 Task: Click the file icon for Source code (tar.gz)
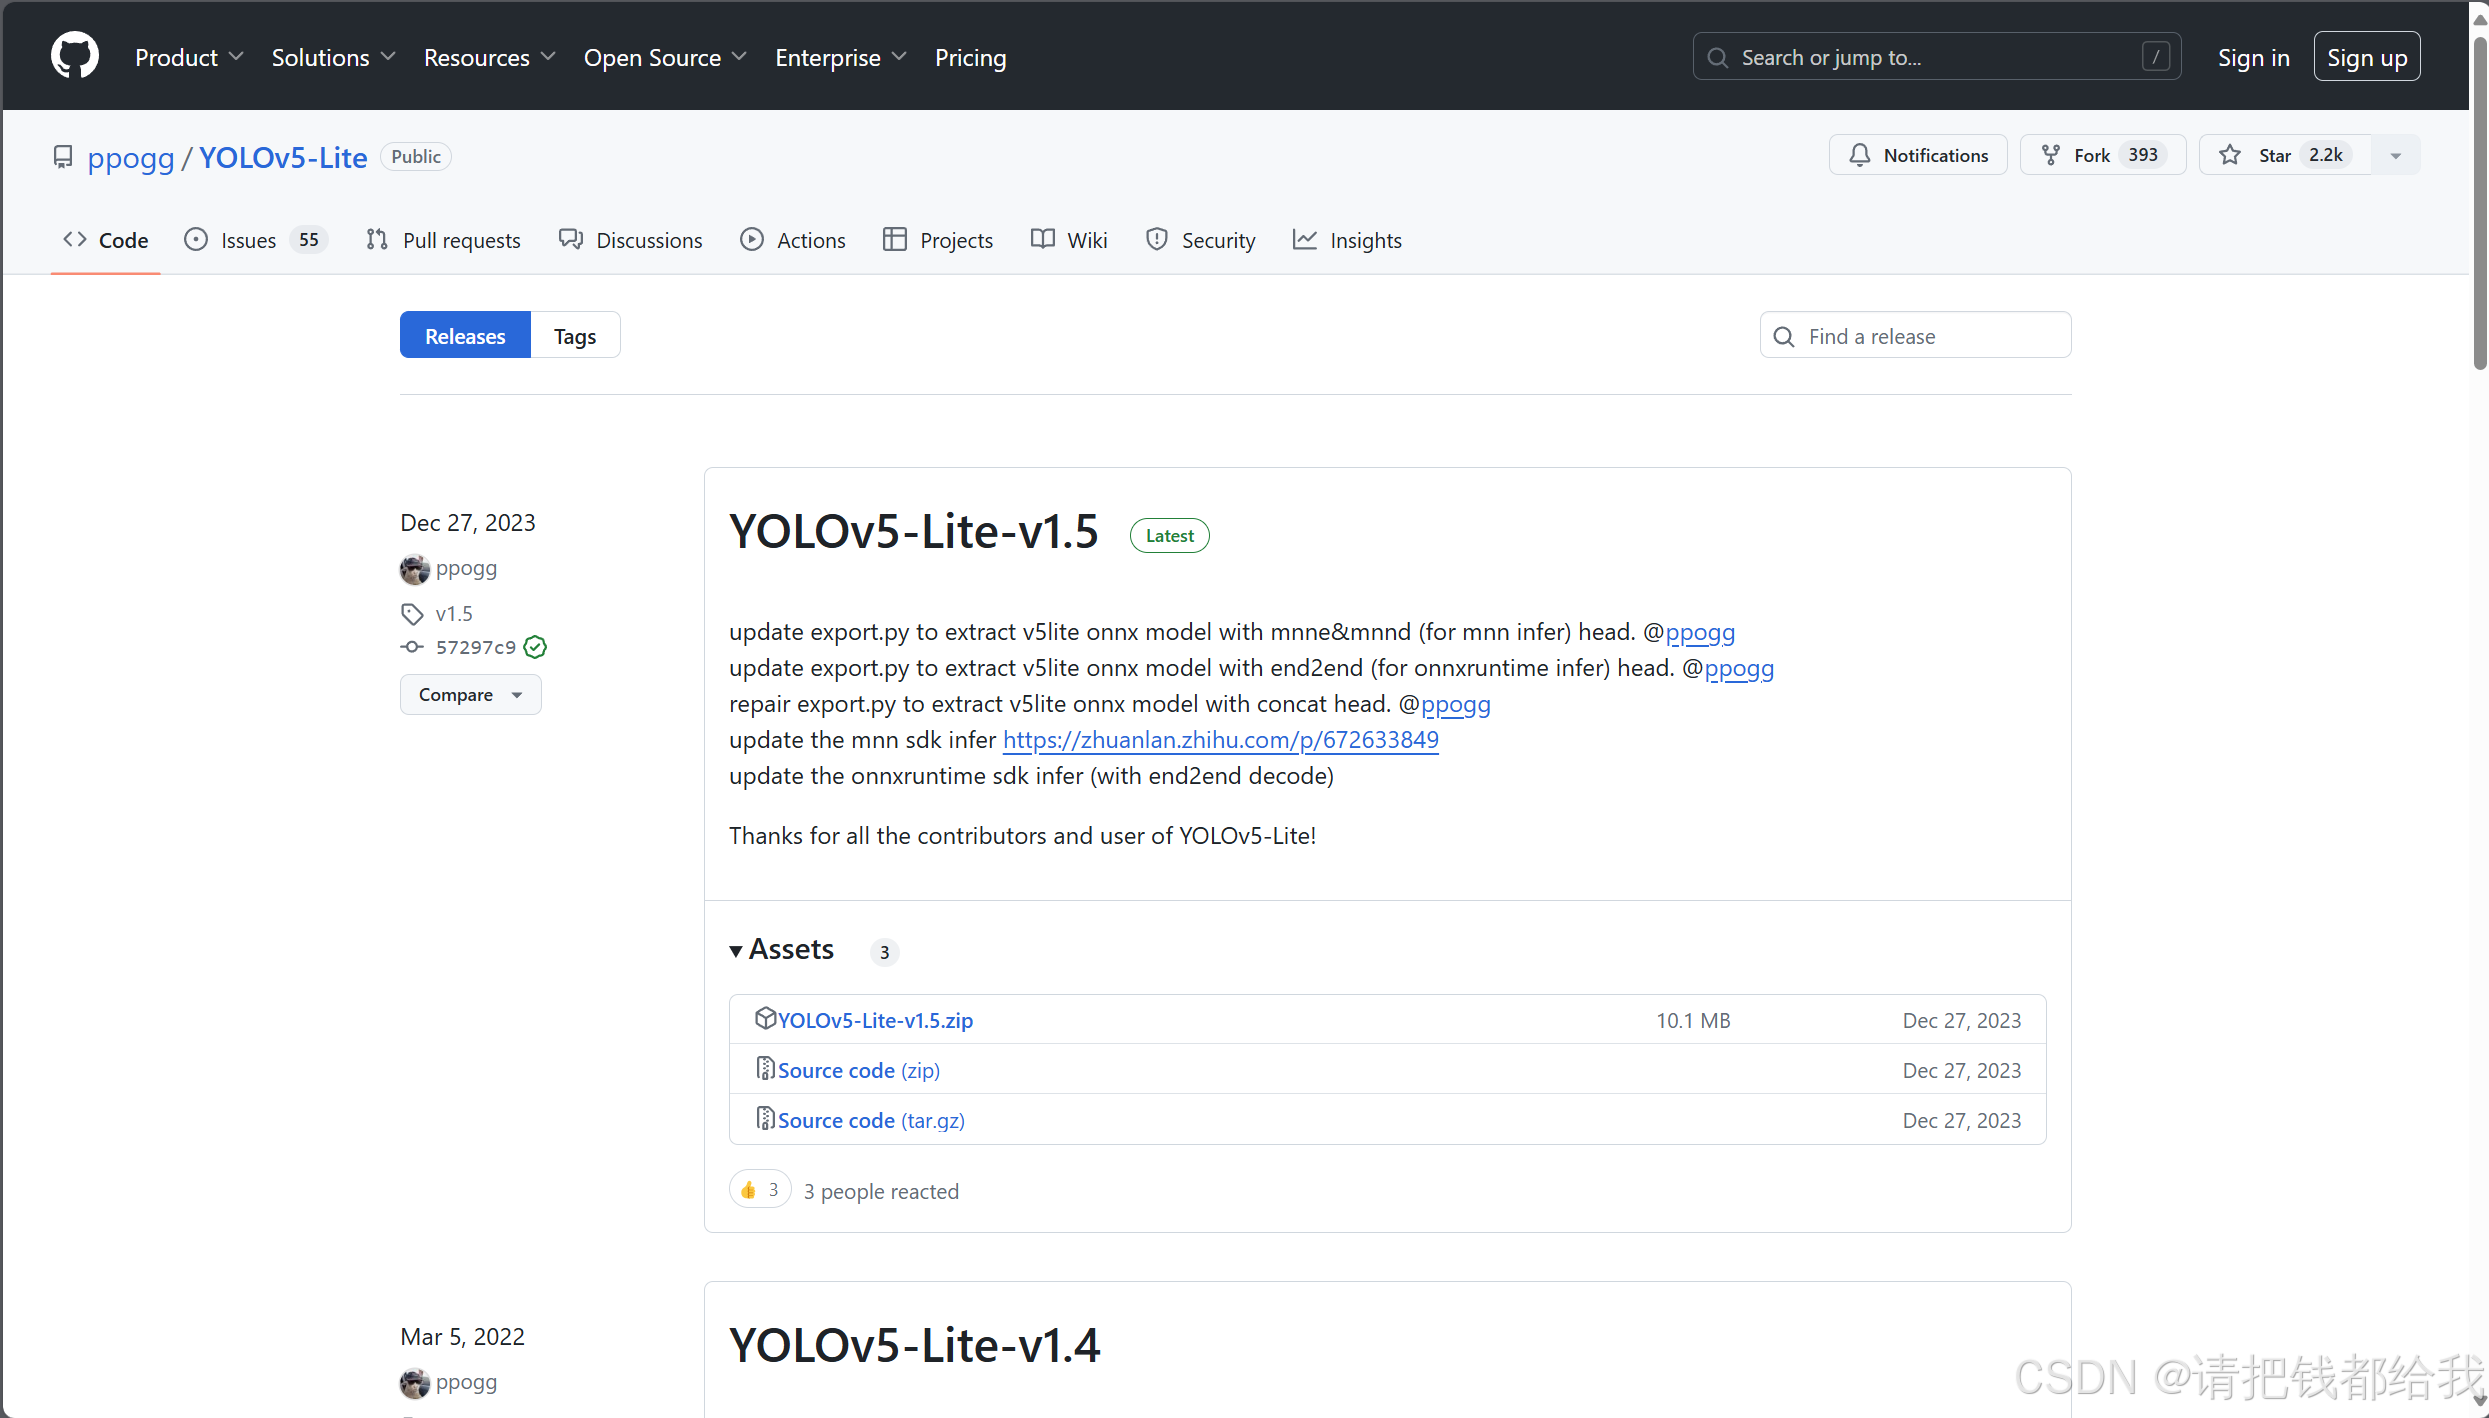click(765, 1118)
